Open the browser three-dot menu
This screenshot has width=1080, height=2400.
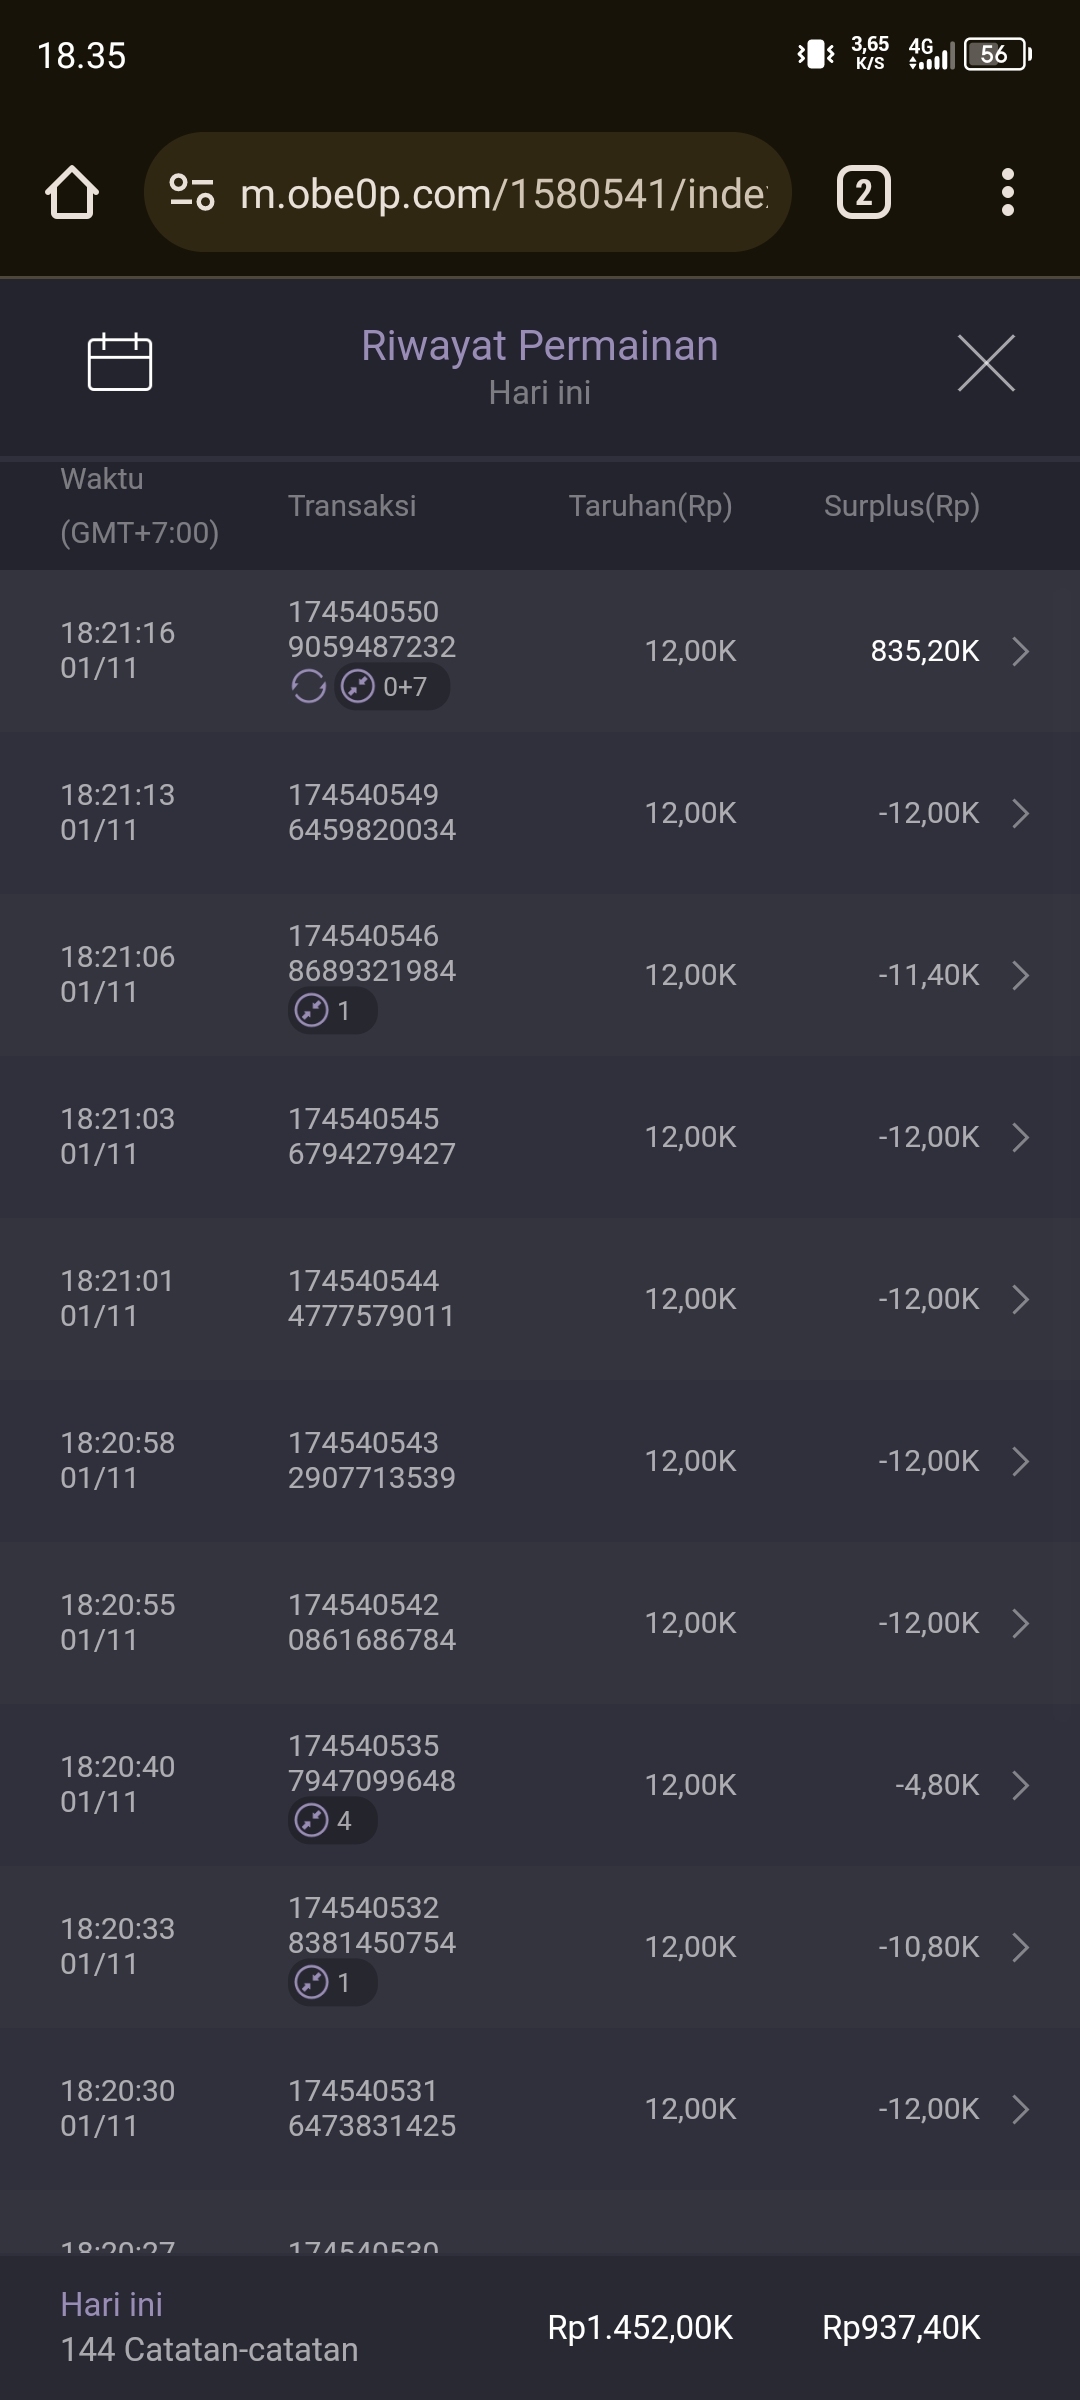1007,192
